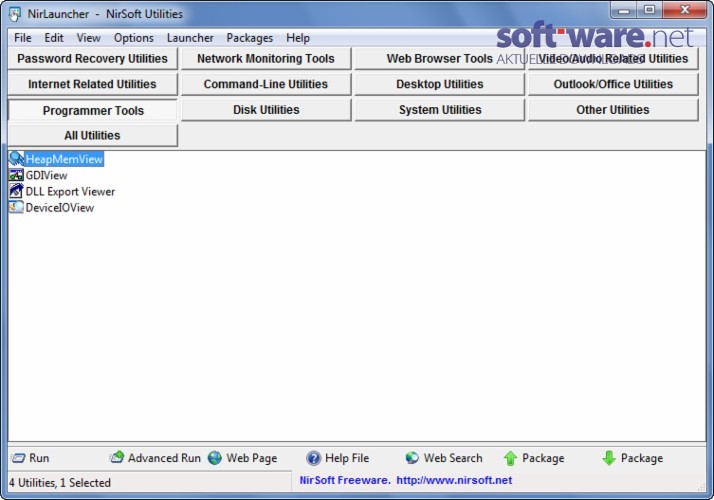
Task: Open the View menu
Action: click(x=88, y=38)
